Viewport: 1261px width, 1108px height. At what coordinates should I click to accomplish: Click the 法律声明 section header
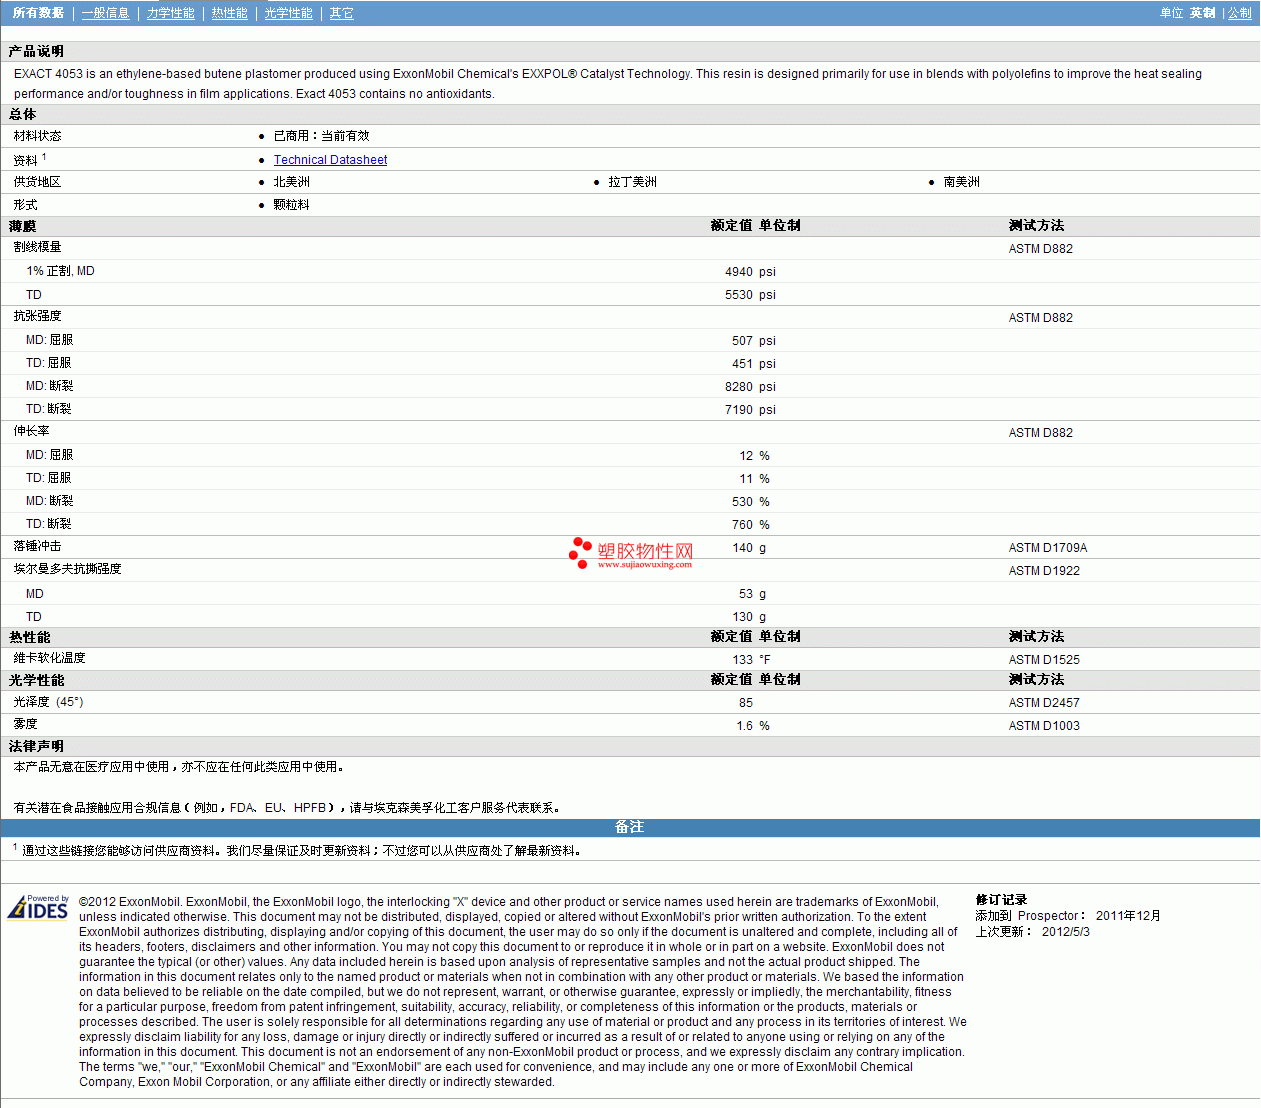point(36,746)
